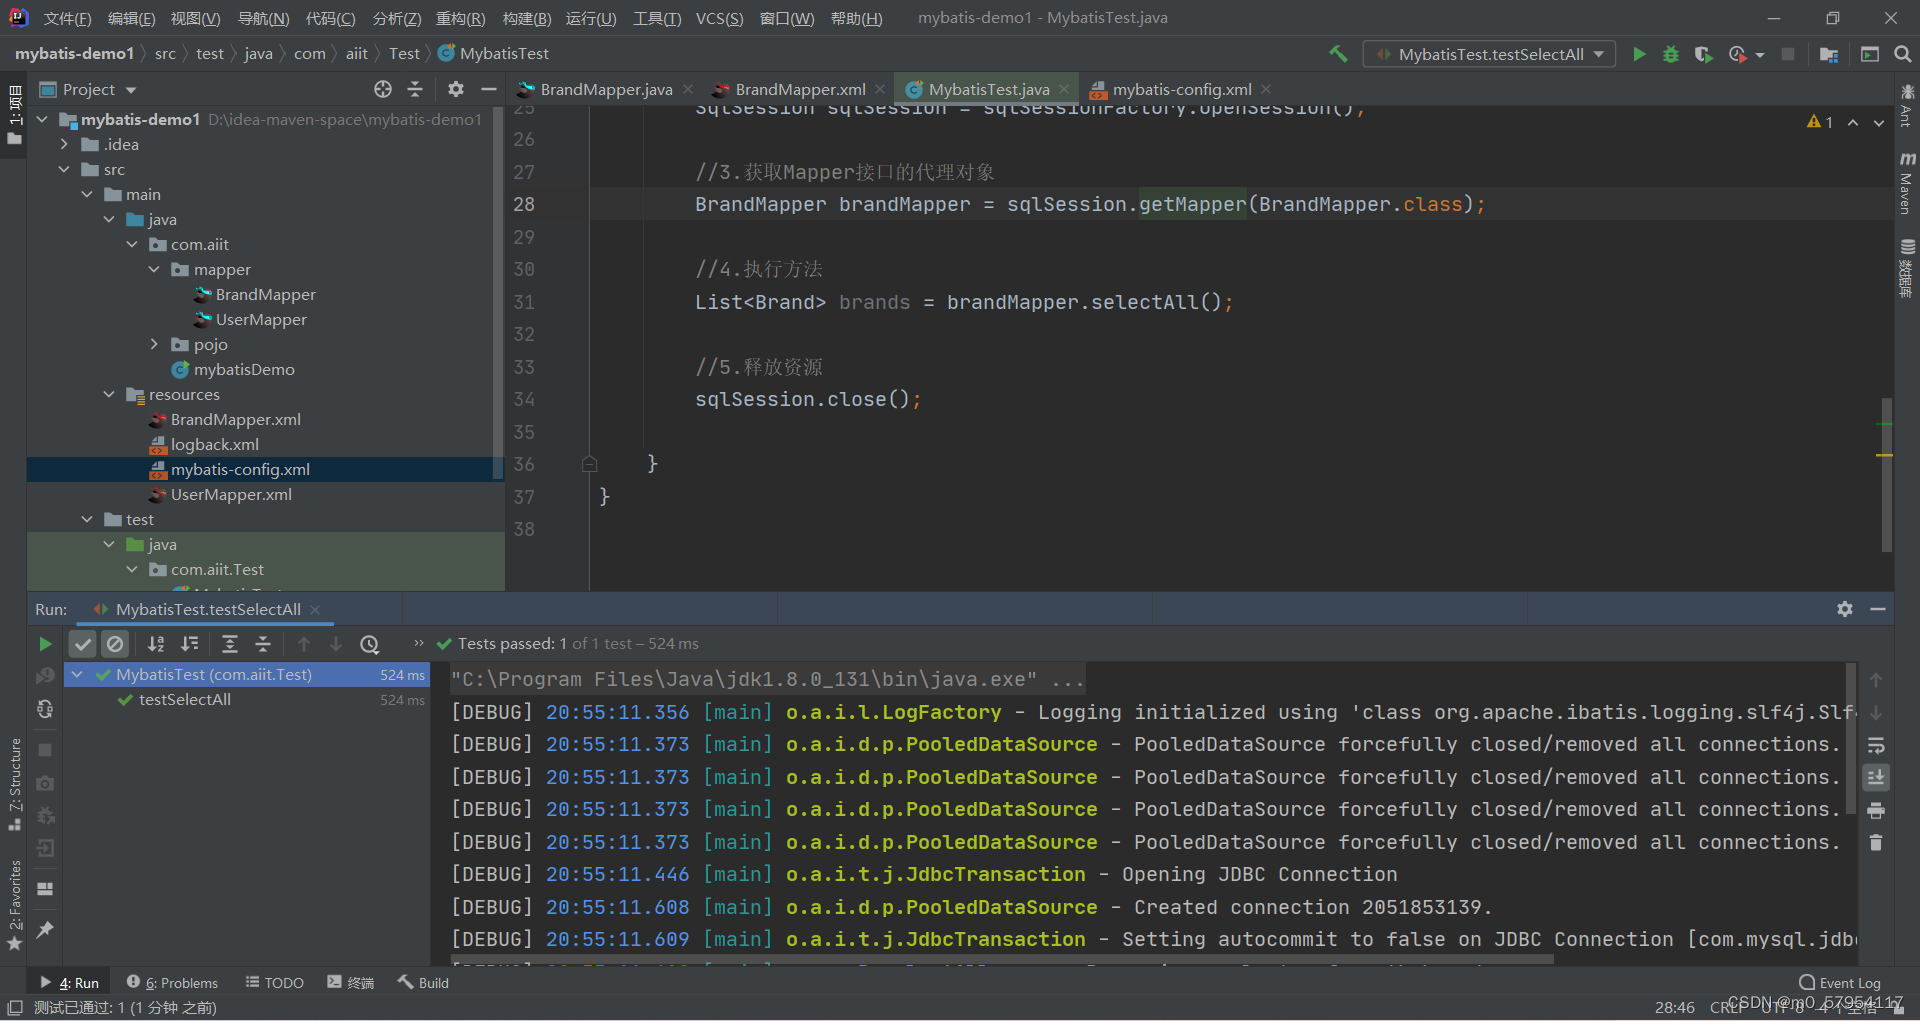Click Scroll to end console icon

coord(1876,777)
